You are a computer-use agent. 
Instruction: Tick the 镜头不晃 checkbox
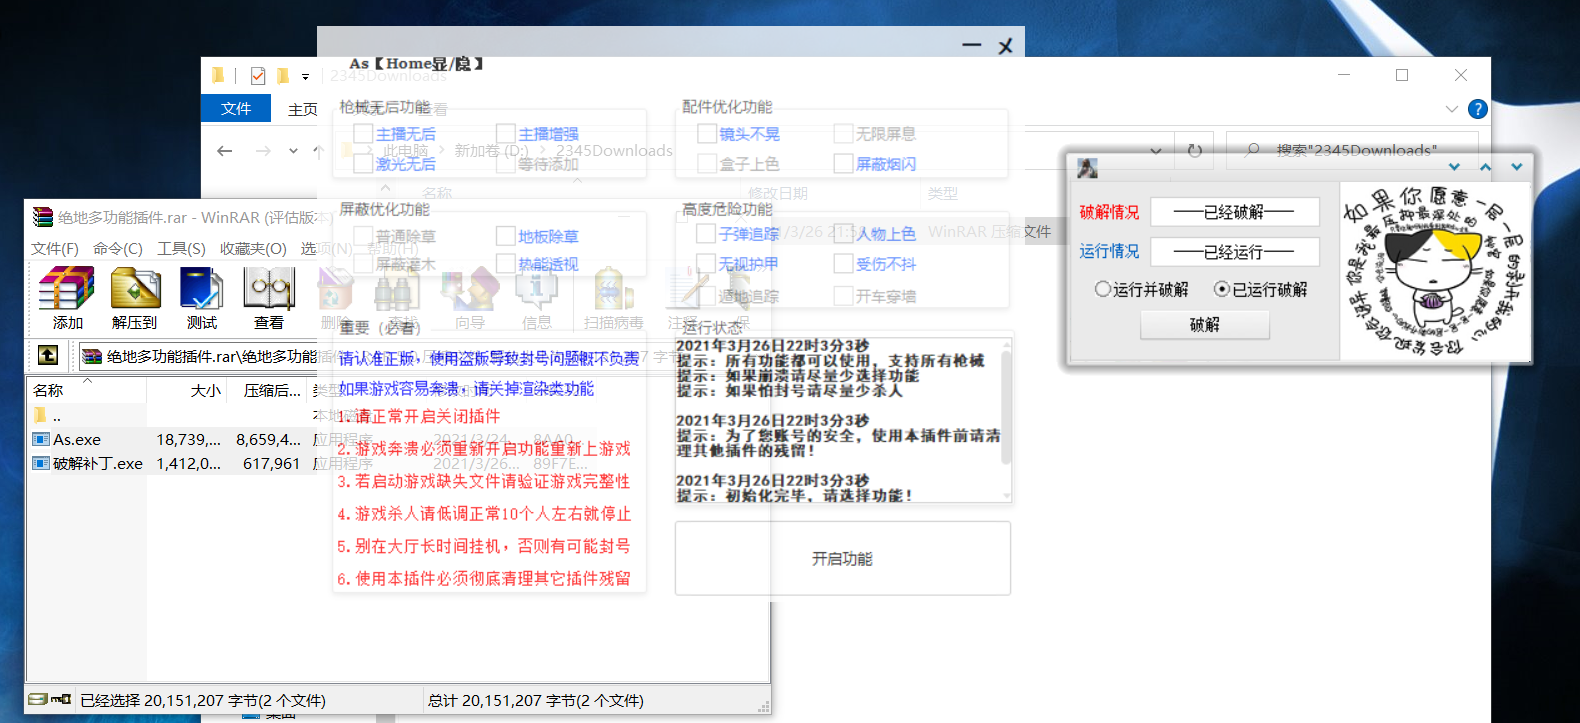[x=707, y=134]
